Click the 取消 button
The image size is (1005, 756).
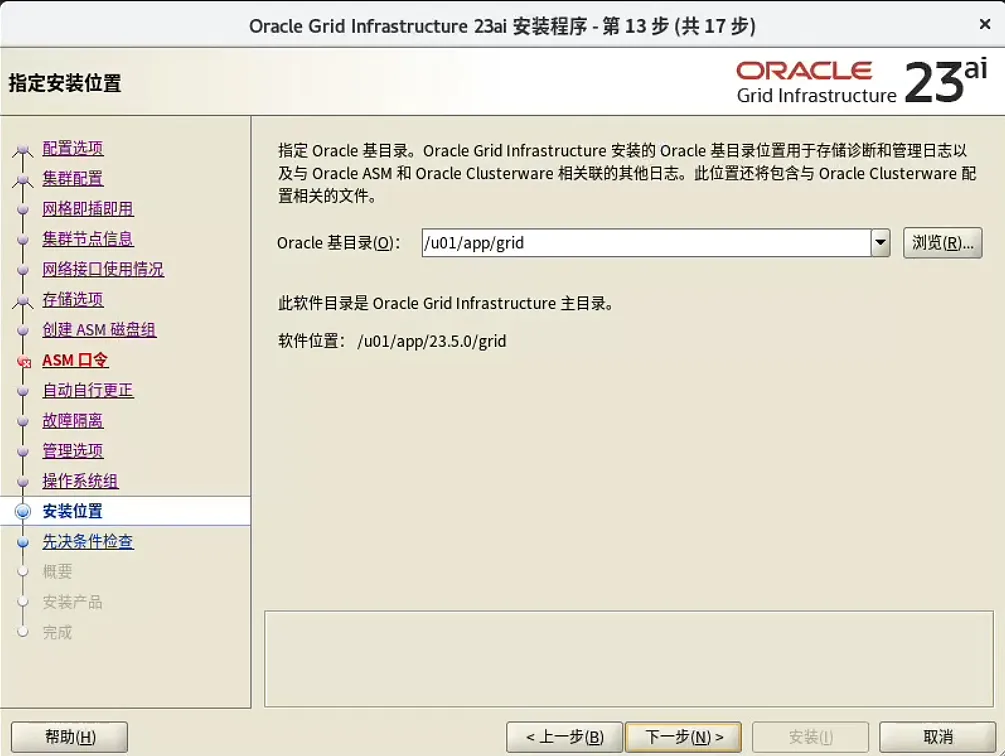tap(936, 736)
